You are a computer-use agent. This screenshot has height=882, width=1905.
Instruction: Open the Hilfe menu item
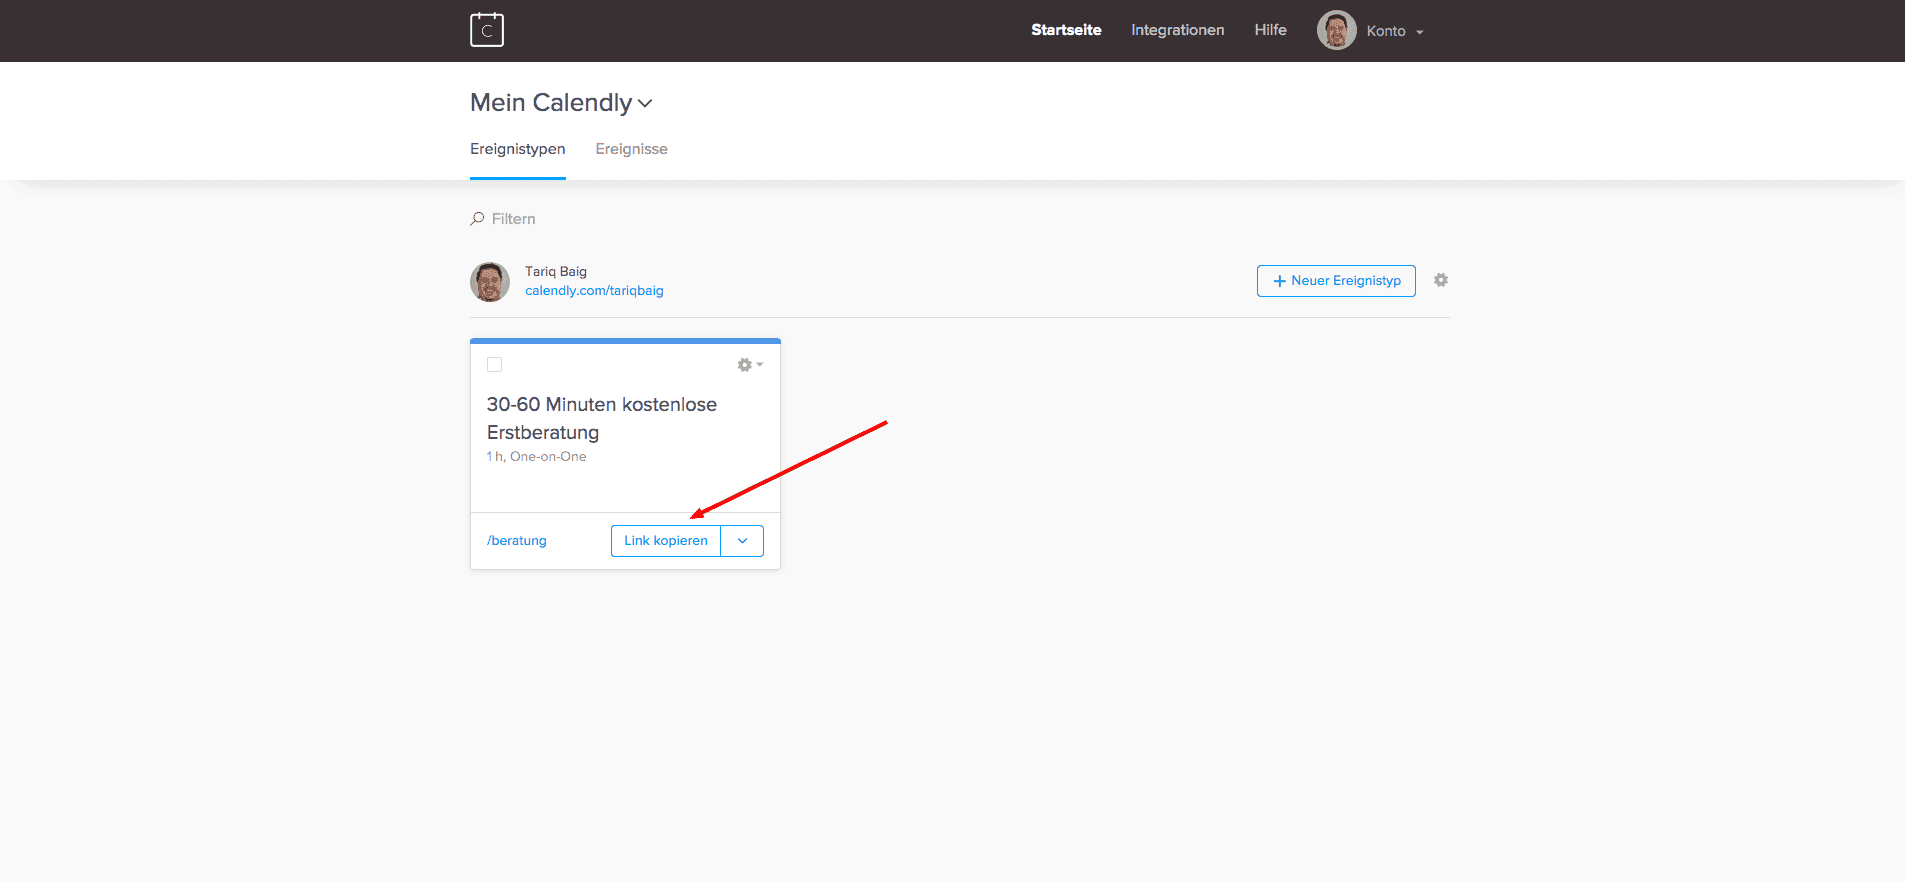tap(1270, 30)
